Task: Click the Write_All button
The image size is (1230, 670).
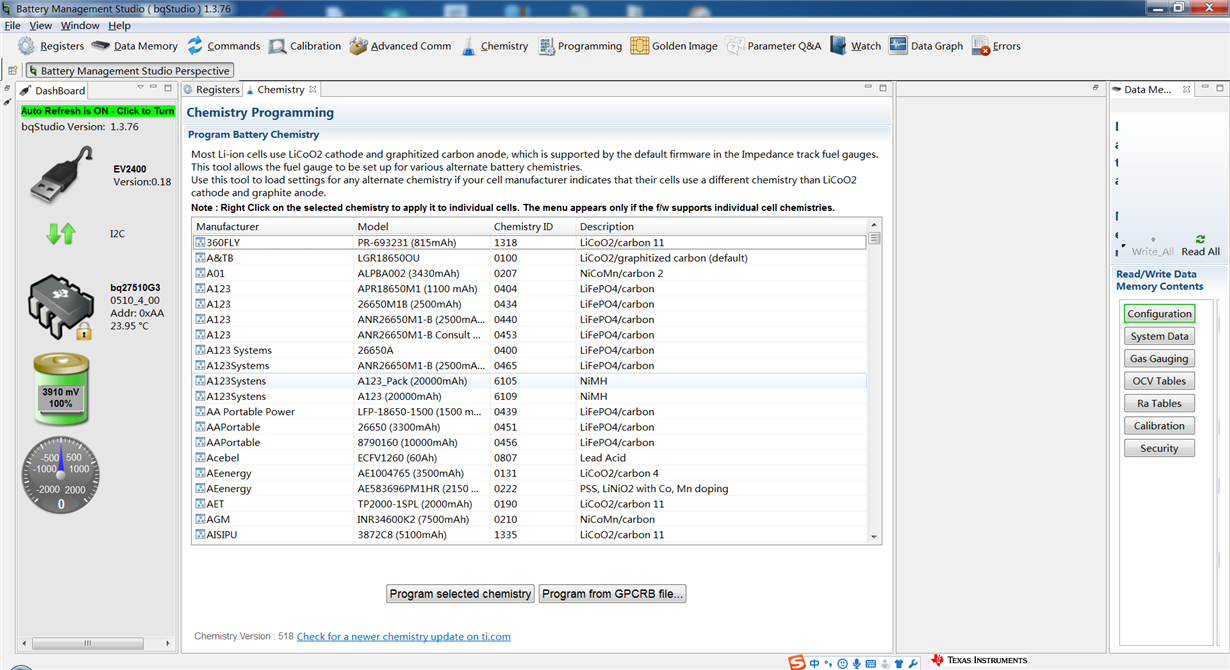Action: coord(1152,246)
